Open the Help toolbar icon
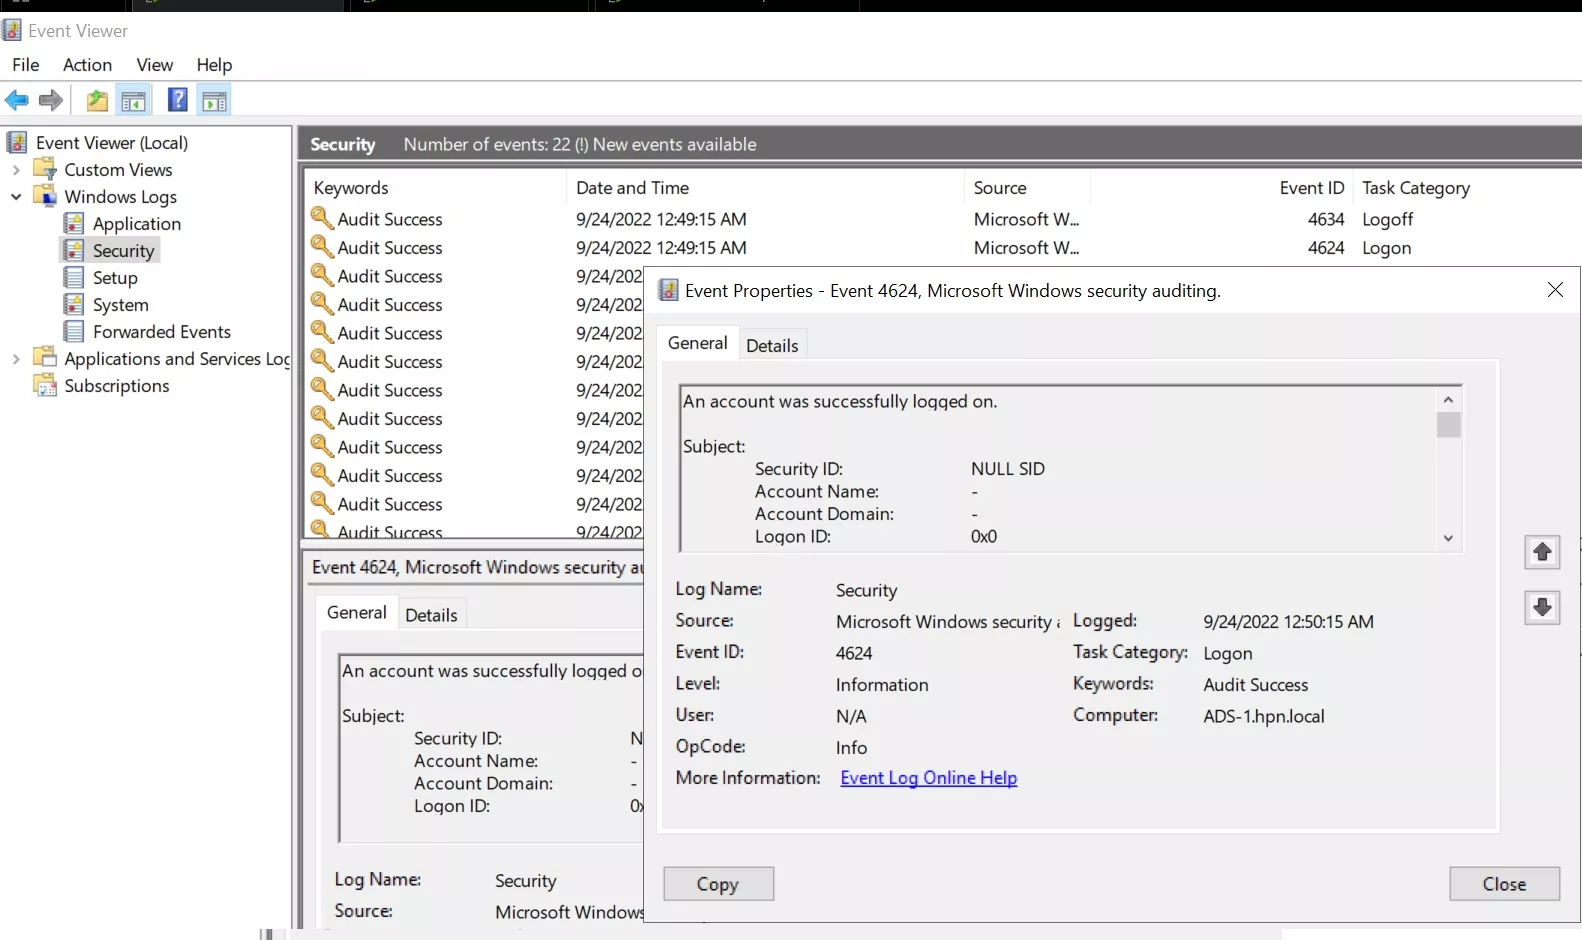Screen dimensions: 1582x940 (177, 100)
